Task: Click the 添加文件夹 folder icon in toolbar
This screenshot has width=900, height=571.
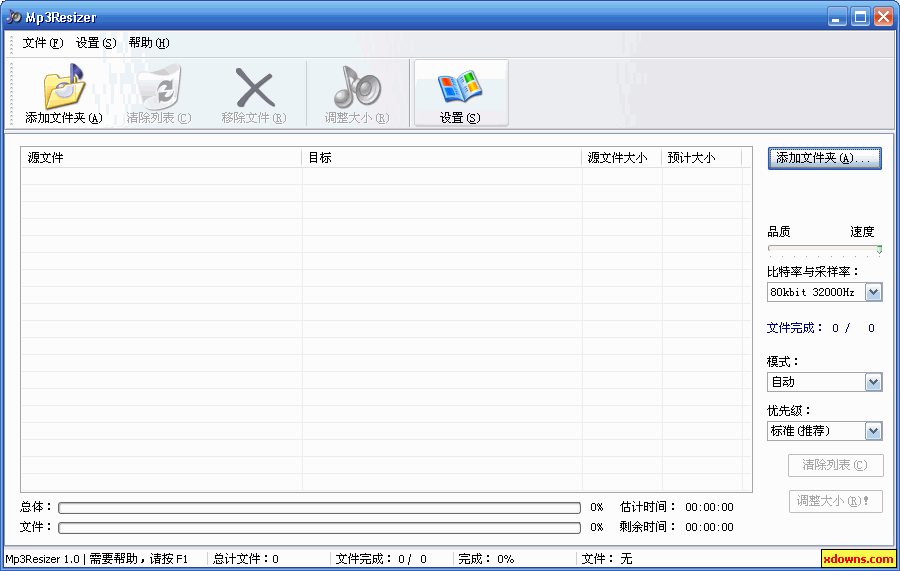Action: [64, 87]
